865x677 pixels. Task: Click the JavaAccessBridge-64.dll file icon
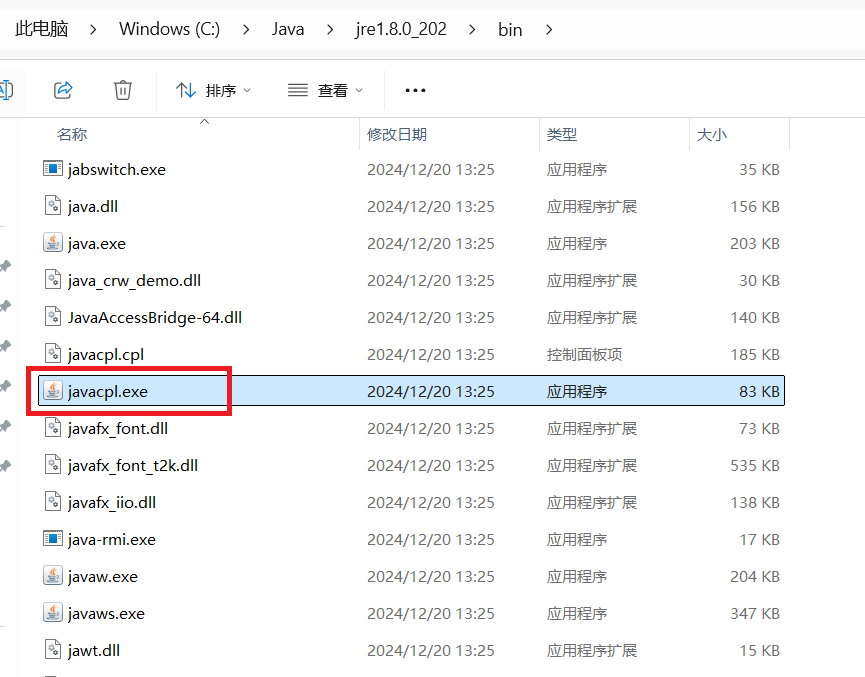coord(52,317)
